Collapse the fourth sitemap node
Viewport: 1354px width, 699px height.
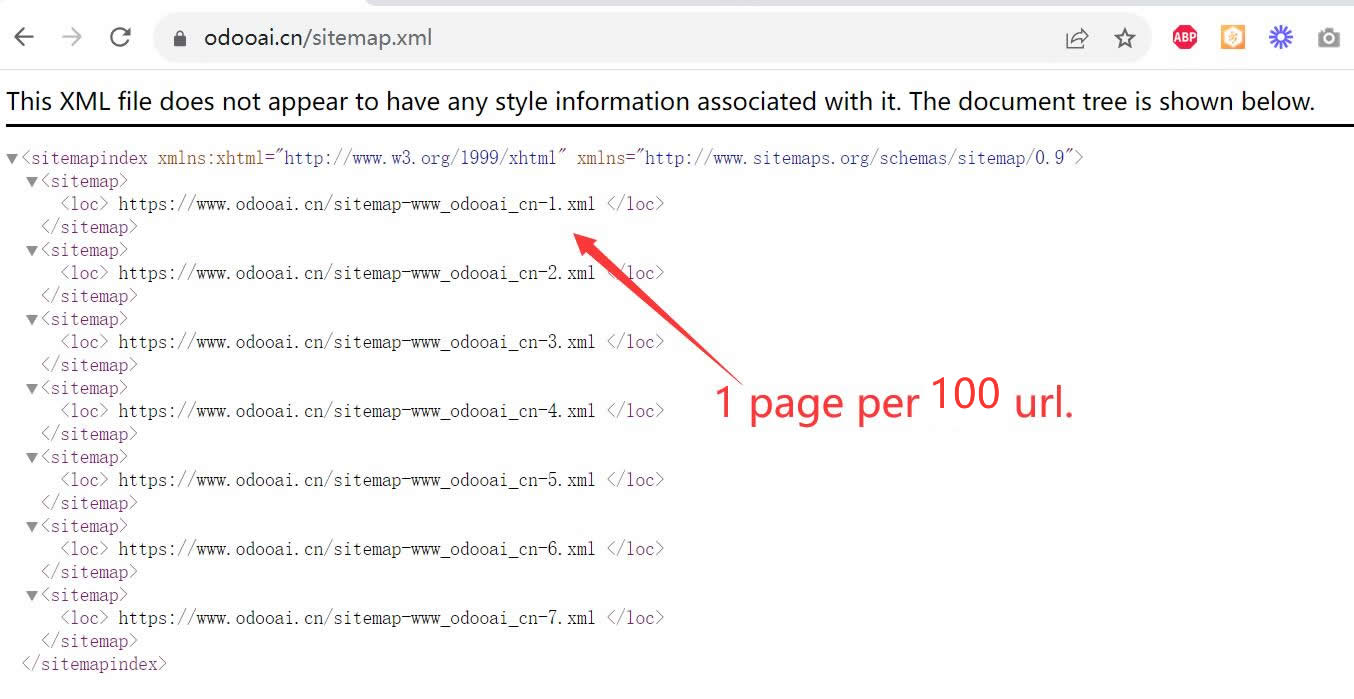(32, 388)
